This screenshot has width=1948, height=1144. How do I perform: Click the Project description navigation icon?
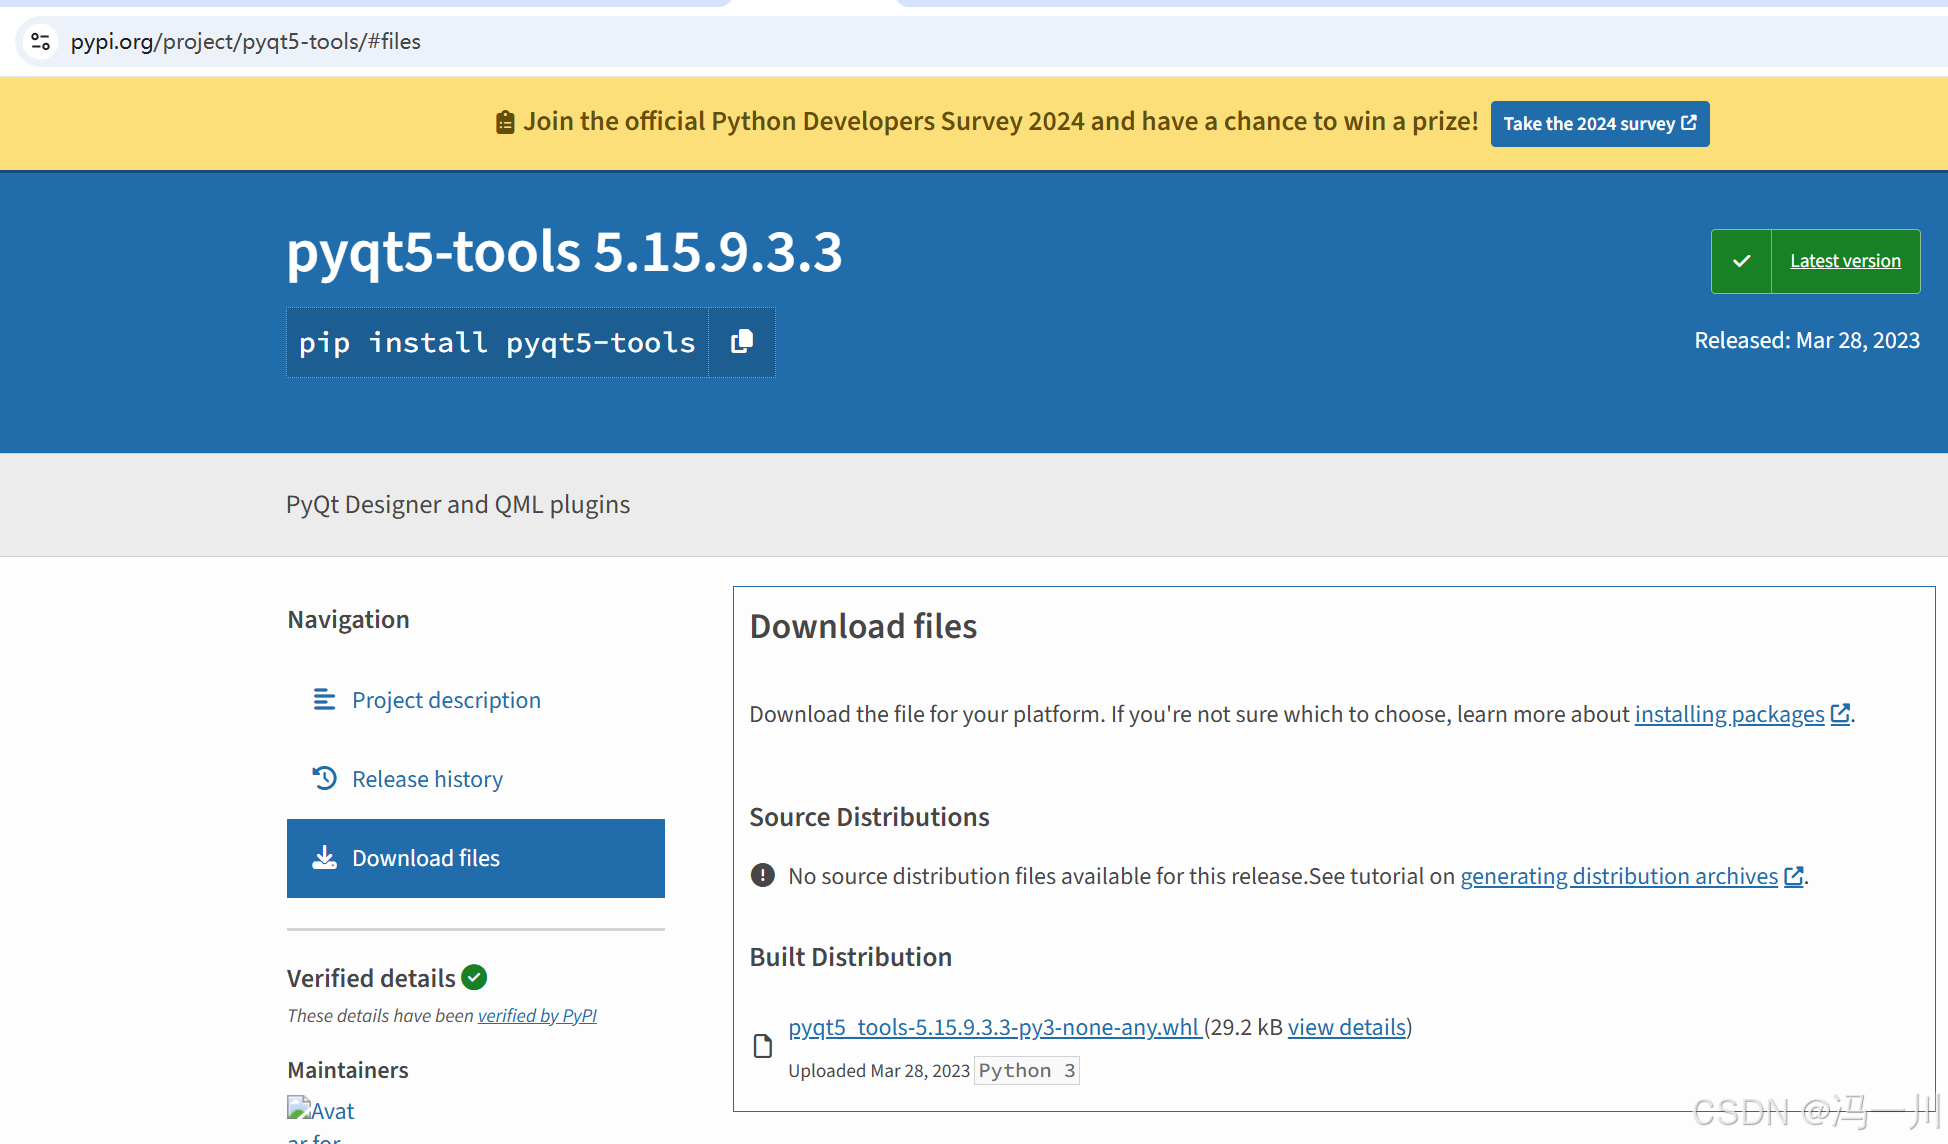click(323, 699)
